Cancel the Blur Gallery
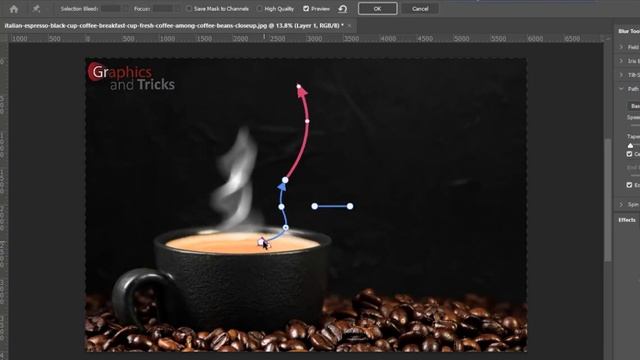Viewport: 640px width, 360px height. coord(420,9)
